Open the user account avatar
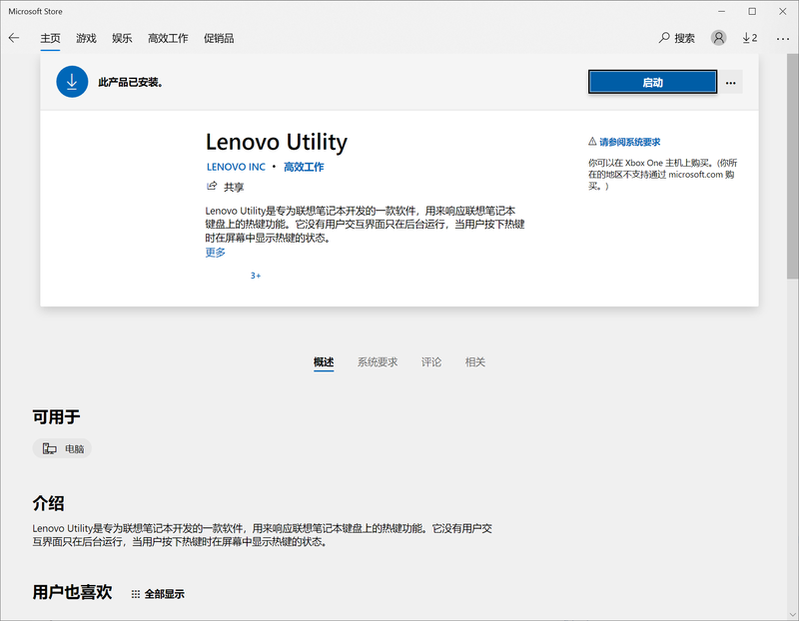This screenshot has height=621, width=799. pos(718,38)
